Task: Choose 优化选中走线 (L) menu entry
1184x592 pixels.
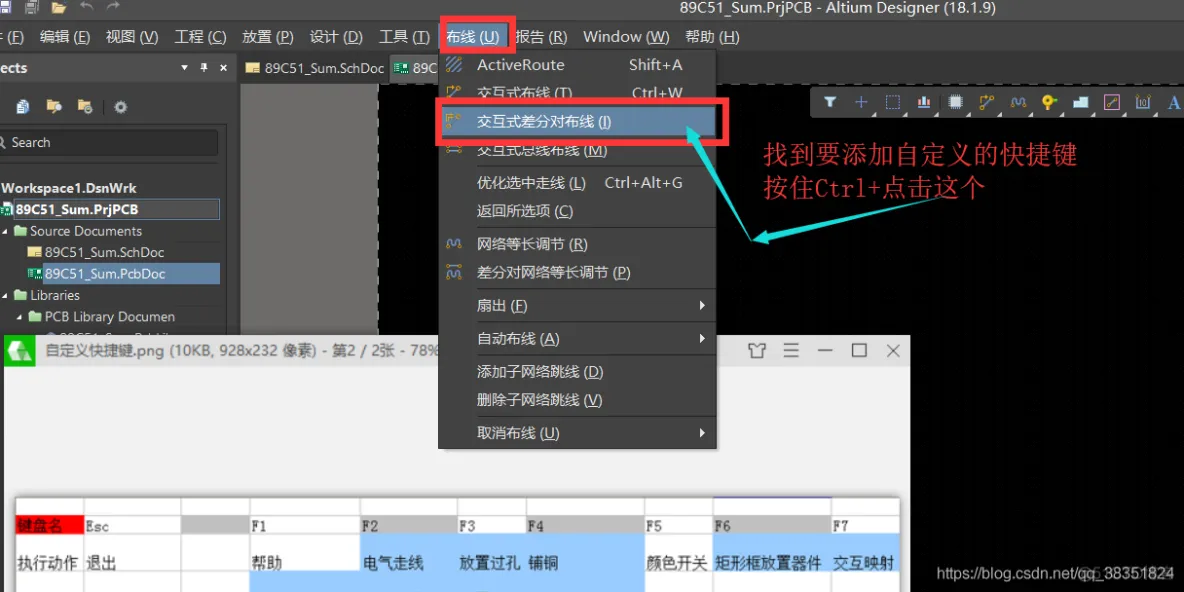Action: tap(578, 183)
